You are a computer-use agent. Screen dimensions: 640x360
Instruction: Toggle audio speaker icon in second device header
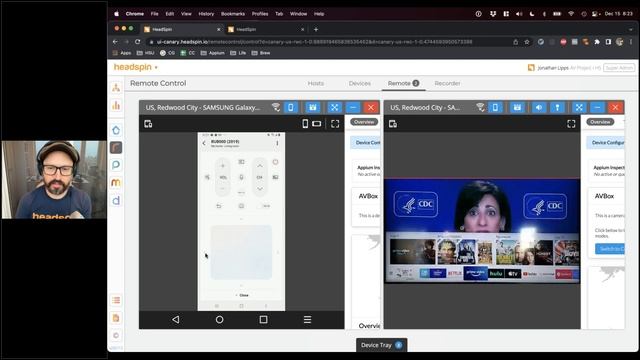coord(539,107)
